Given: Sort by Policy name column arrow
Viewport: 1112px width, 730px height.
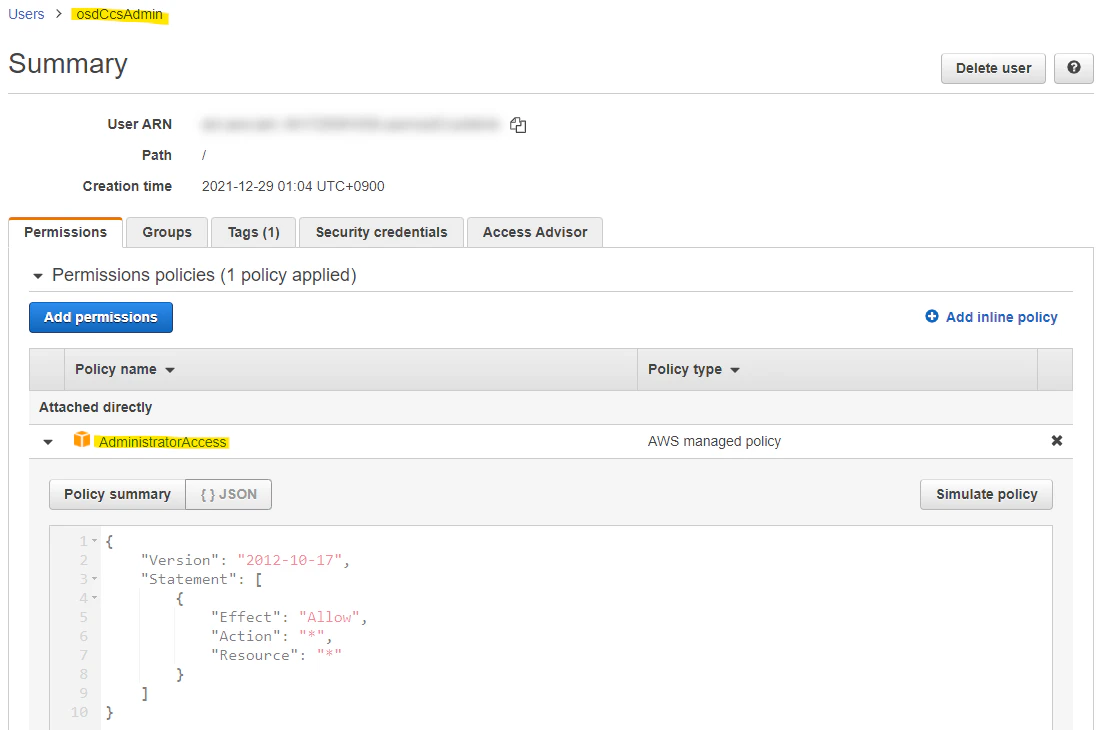Looking at the screenshot, I should (170, 370).
